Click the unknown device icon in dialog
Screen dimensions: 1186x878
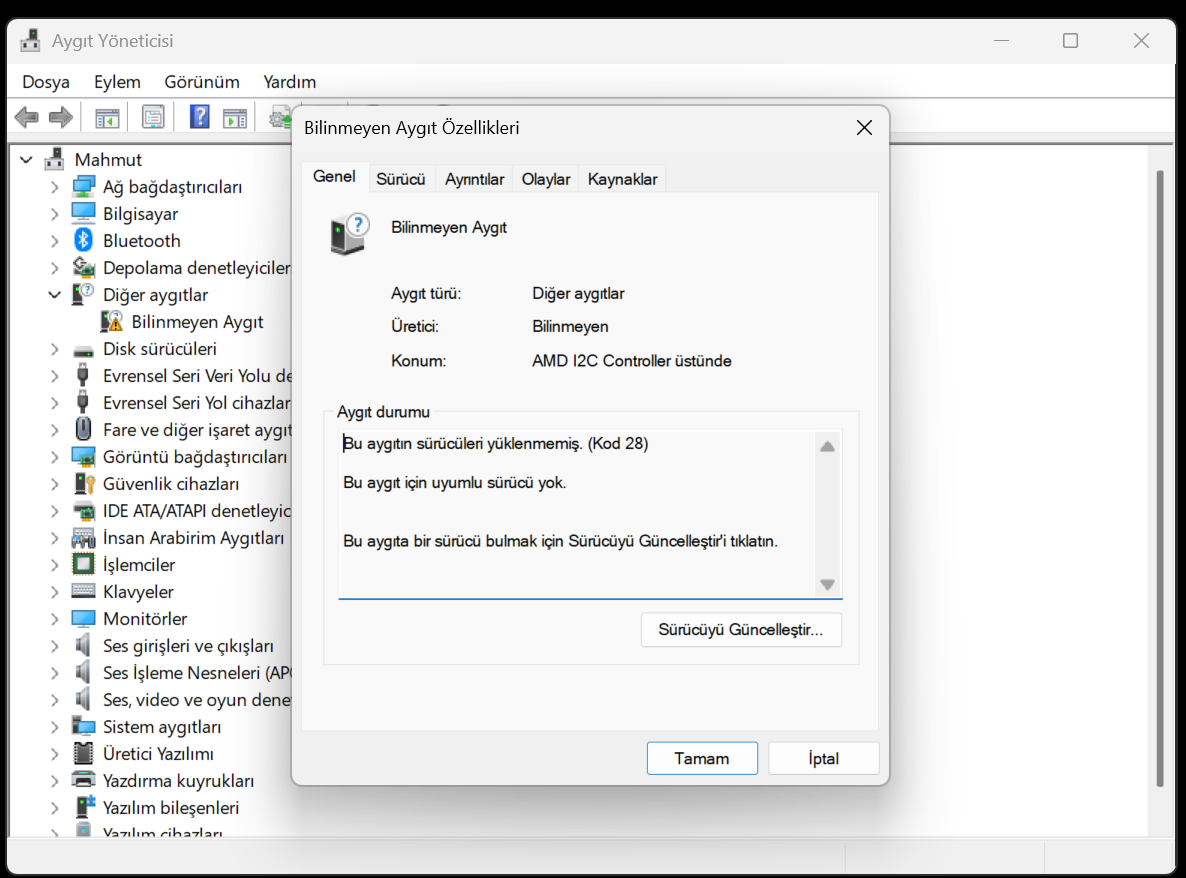349,234
